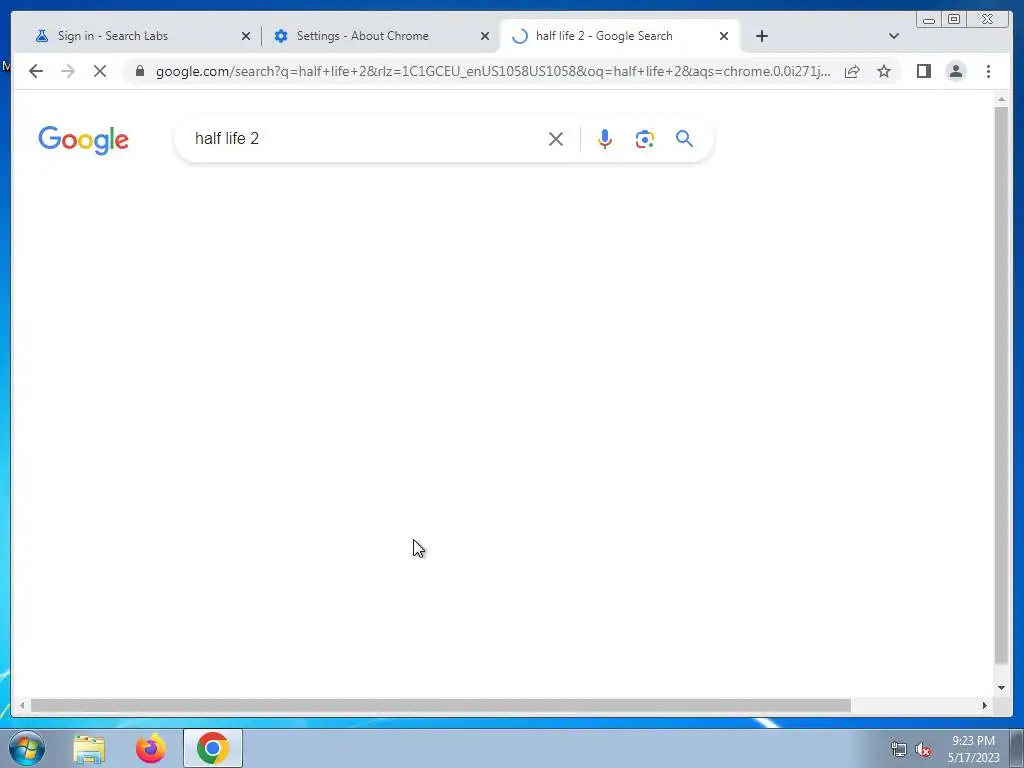Viewport: 1024px width, 768px height.
Task: Search by image using Google Lens icon
Action: point(645,138)
